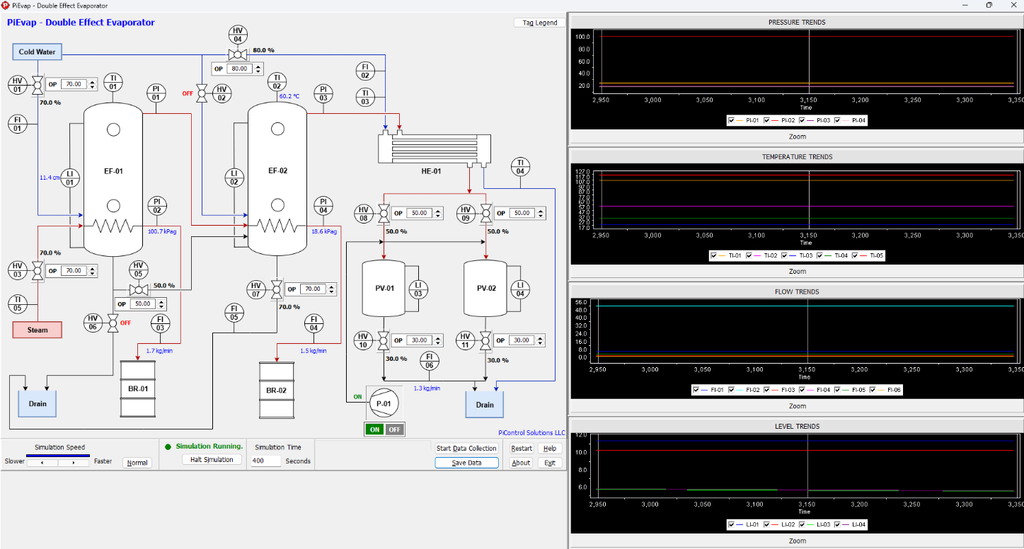Click the HV-11 OP spinner arrows
This screenshot has width=1024, height=549.
coord(541,341)
